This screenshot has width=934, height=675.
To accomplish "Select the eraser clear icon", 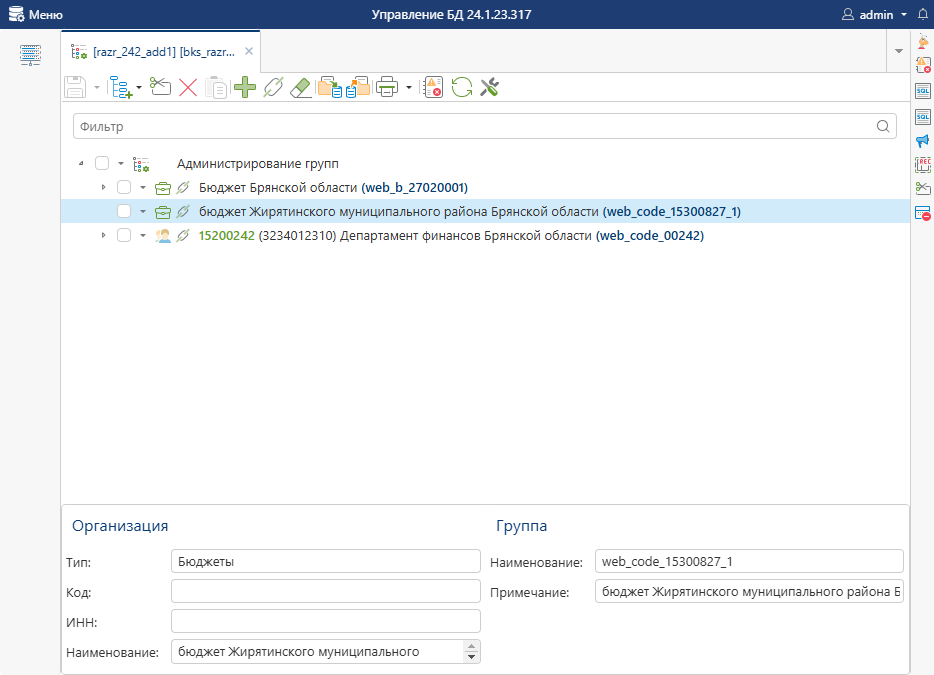I will (x=301, y=88).
